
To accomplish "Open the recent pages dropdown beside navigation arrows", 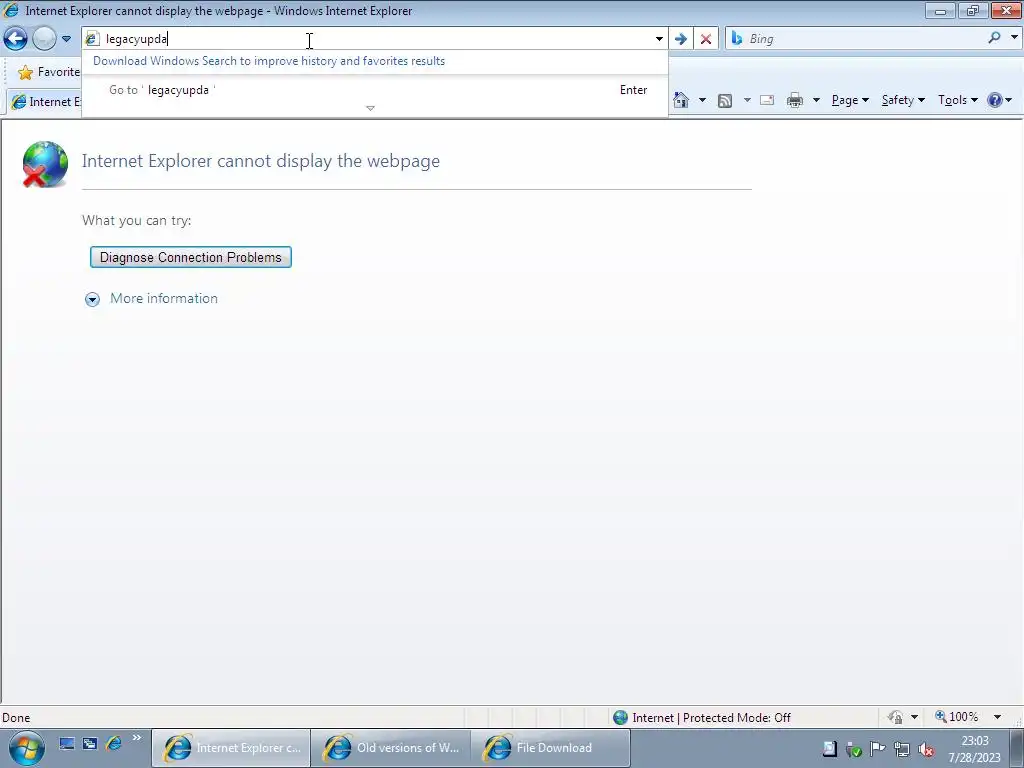I will (66, 39).
